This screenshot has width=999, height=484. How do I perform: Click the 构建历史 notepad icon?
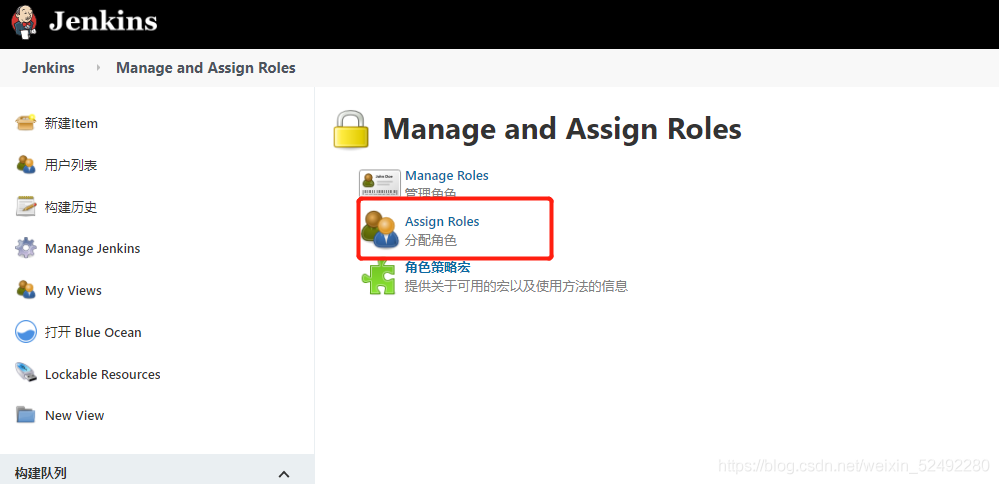click(25, 206)
